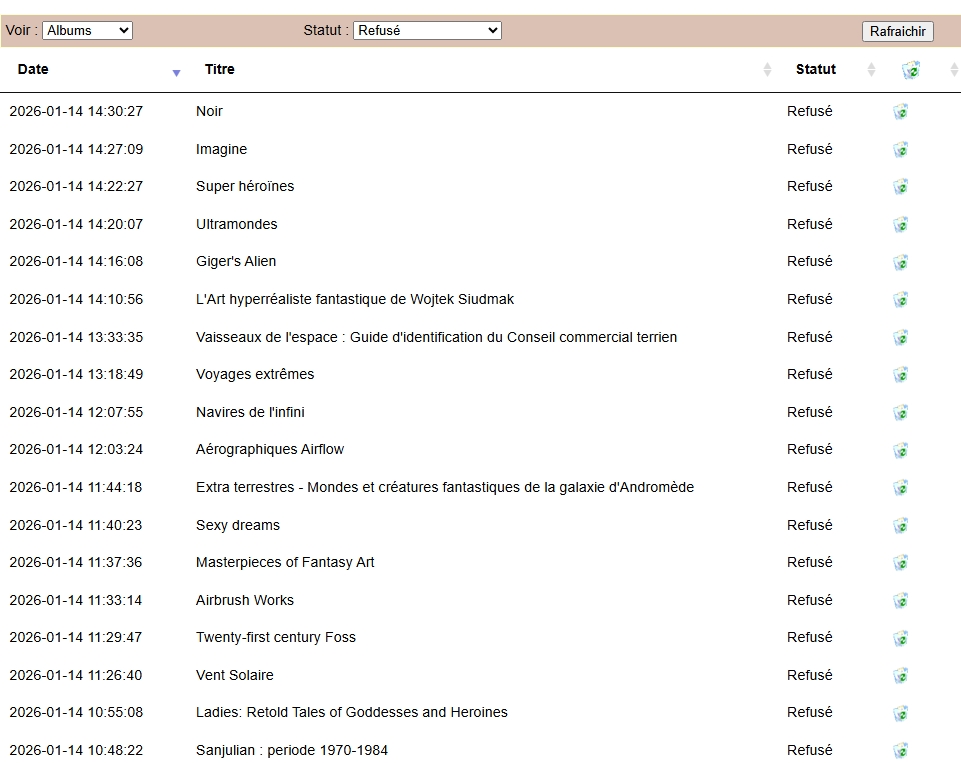Click the date 2026-01-14 12:07:55
This screenshot has width=961, height=763.
76,412
